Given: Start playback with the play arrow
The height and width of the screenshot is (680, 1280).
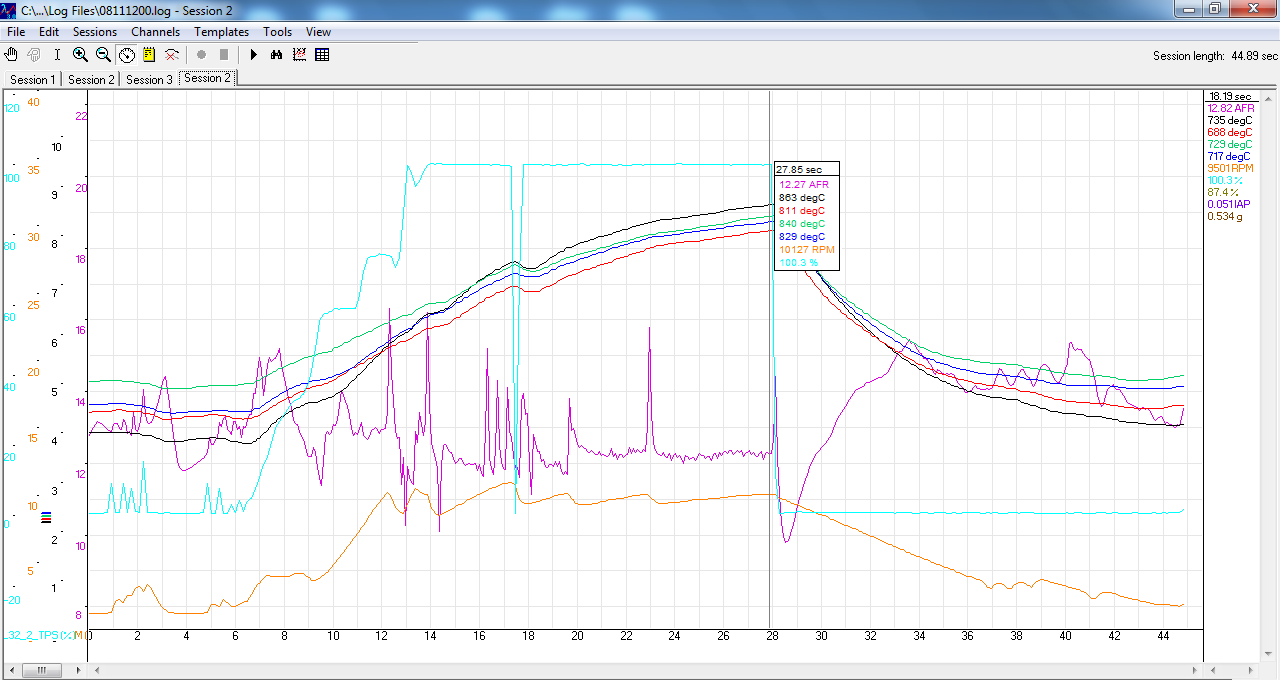Looking at the screenshot, I should coord(253,55).
